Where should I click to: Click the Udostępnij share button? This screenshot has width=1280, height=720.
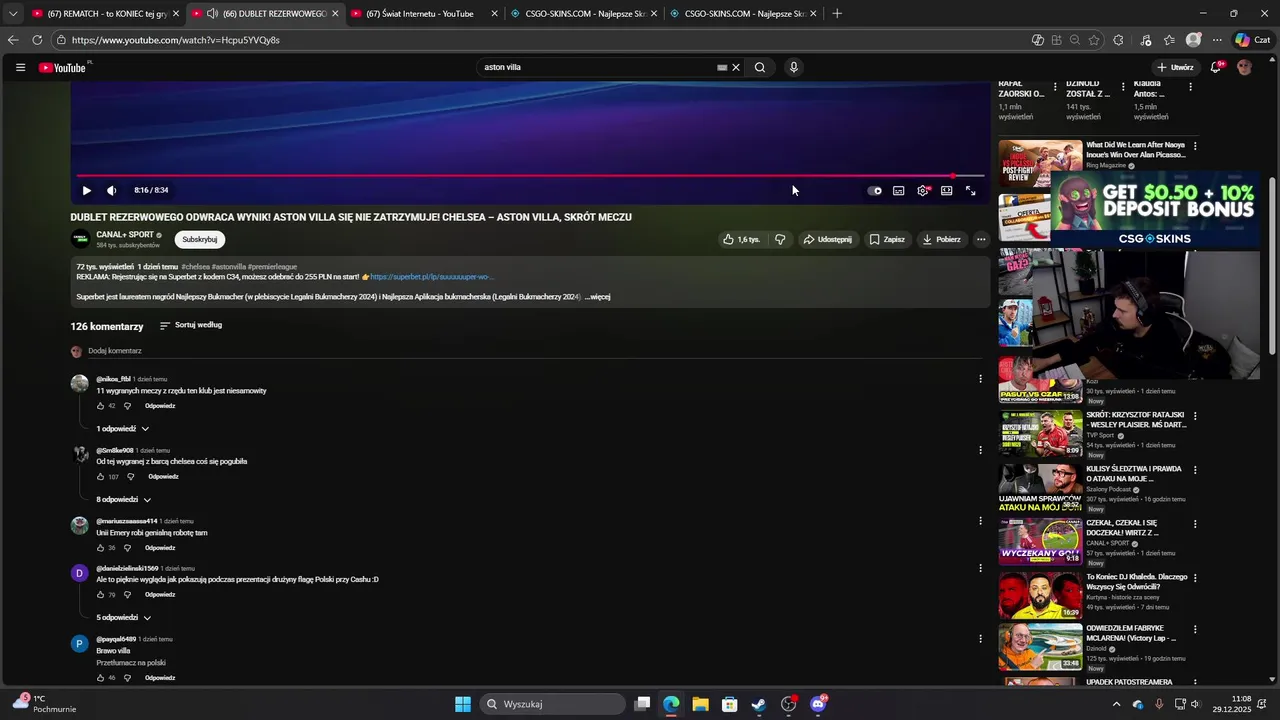(827, 239)
